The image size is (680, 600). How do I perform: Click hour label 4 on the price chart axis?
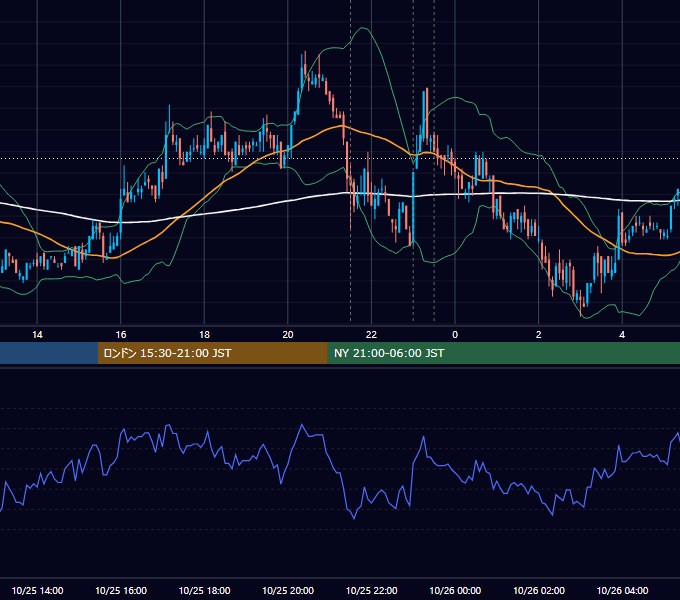(622, 335)
